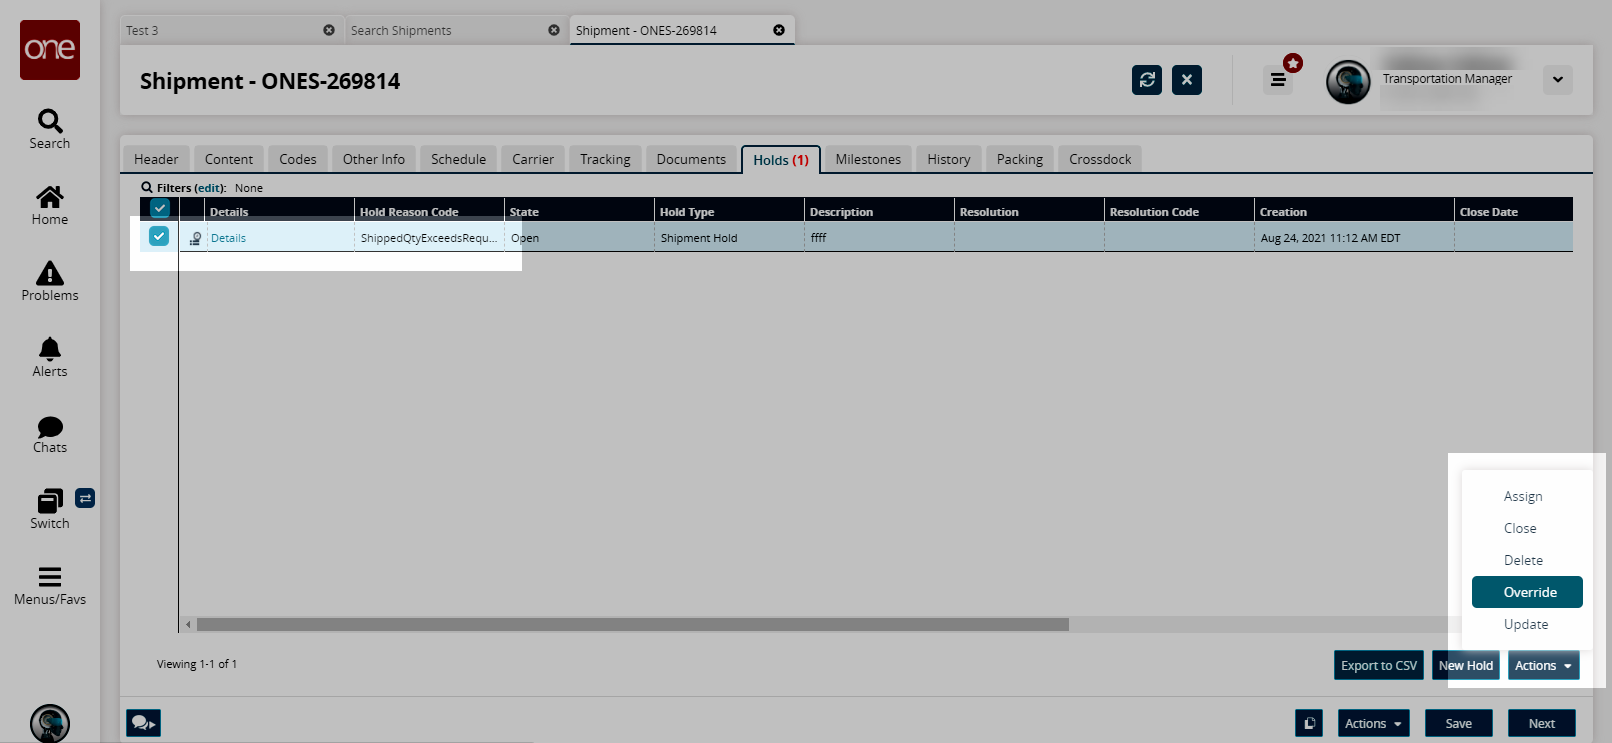The image size is (1612, 743).
Task: Click the Viewing 1-1 of 1 text
Action: (197, 664)
